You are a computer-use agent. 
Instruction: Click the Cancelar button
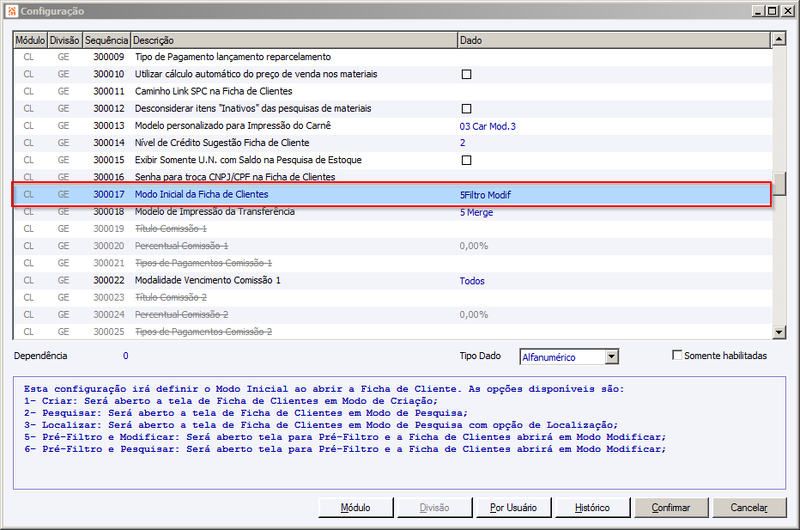[749, 508]
